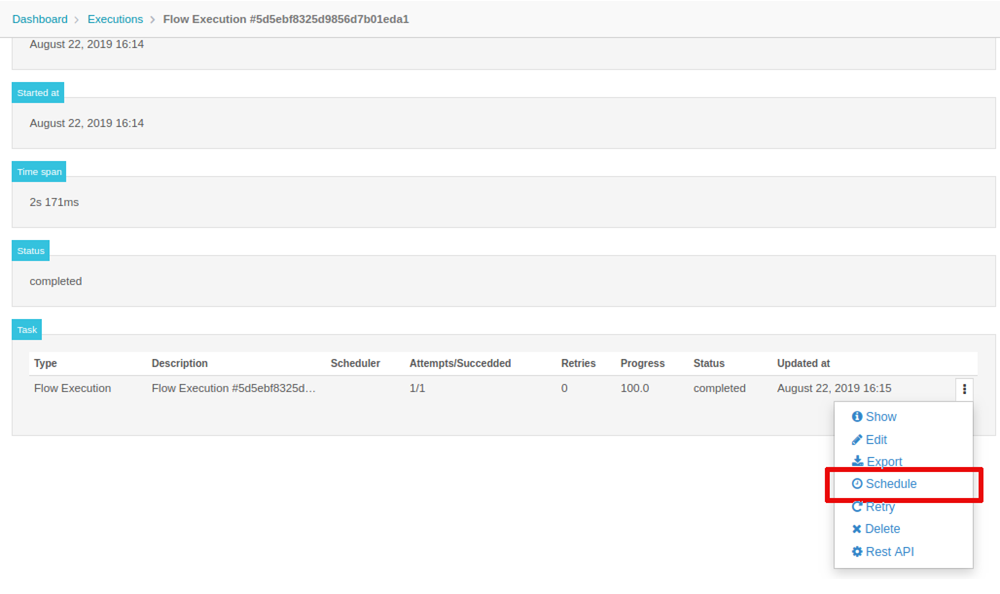Screen dimensions: 1000x594
Task: Click the clock icon beside Schedule
Action: pos(857,484)
